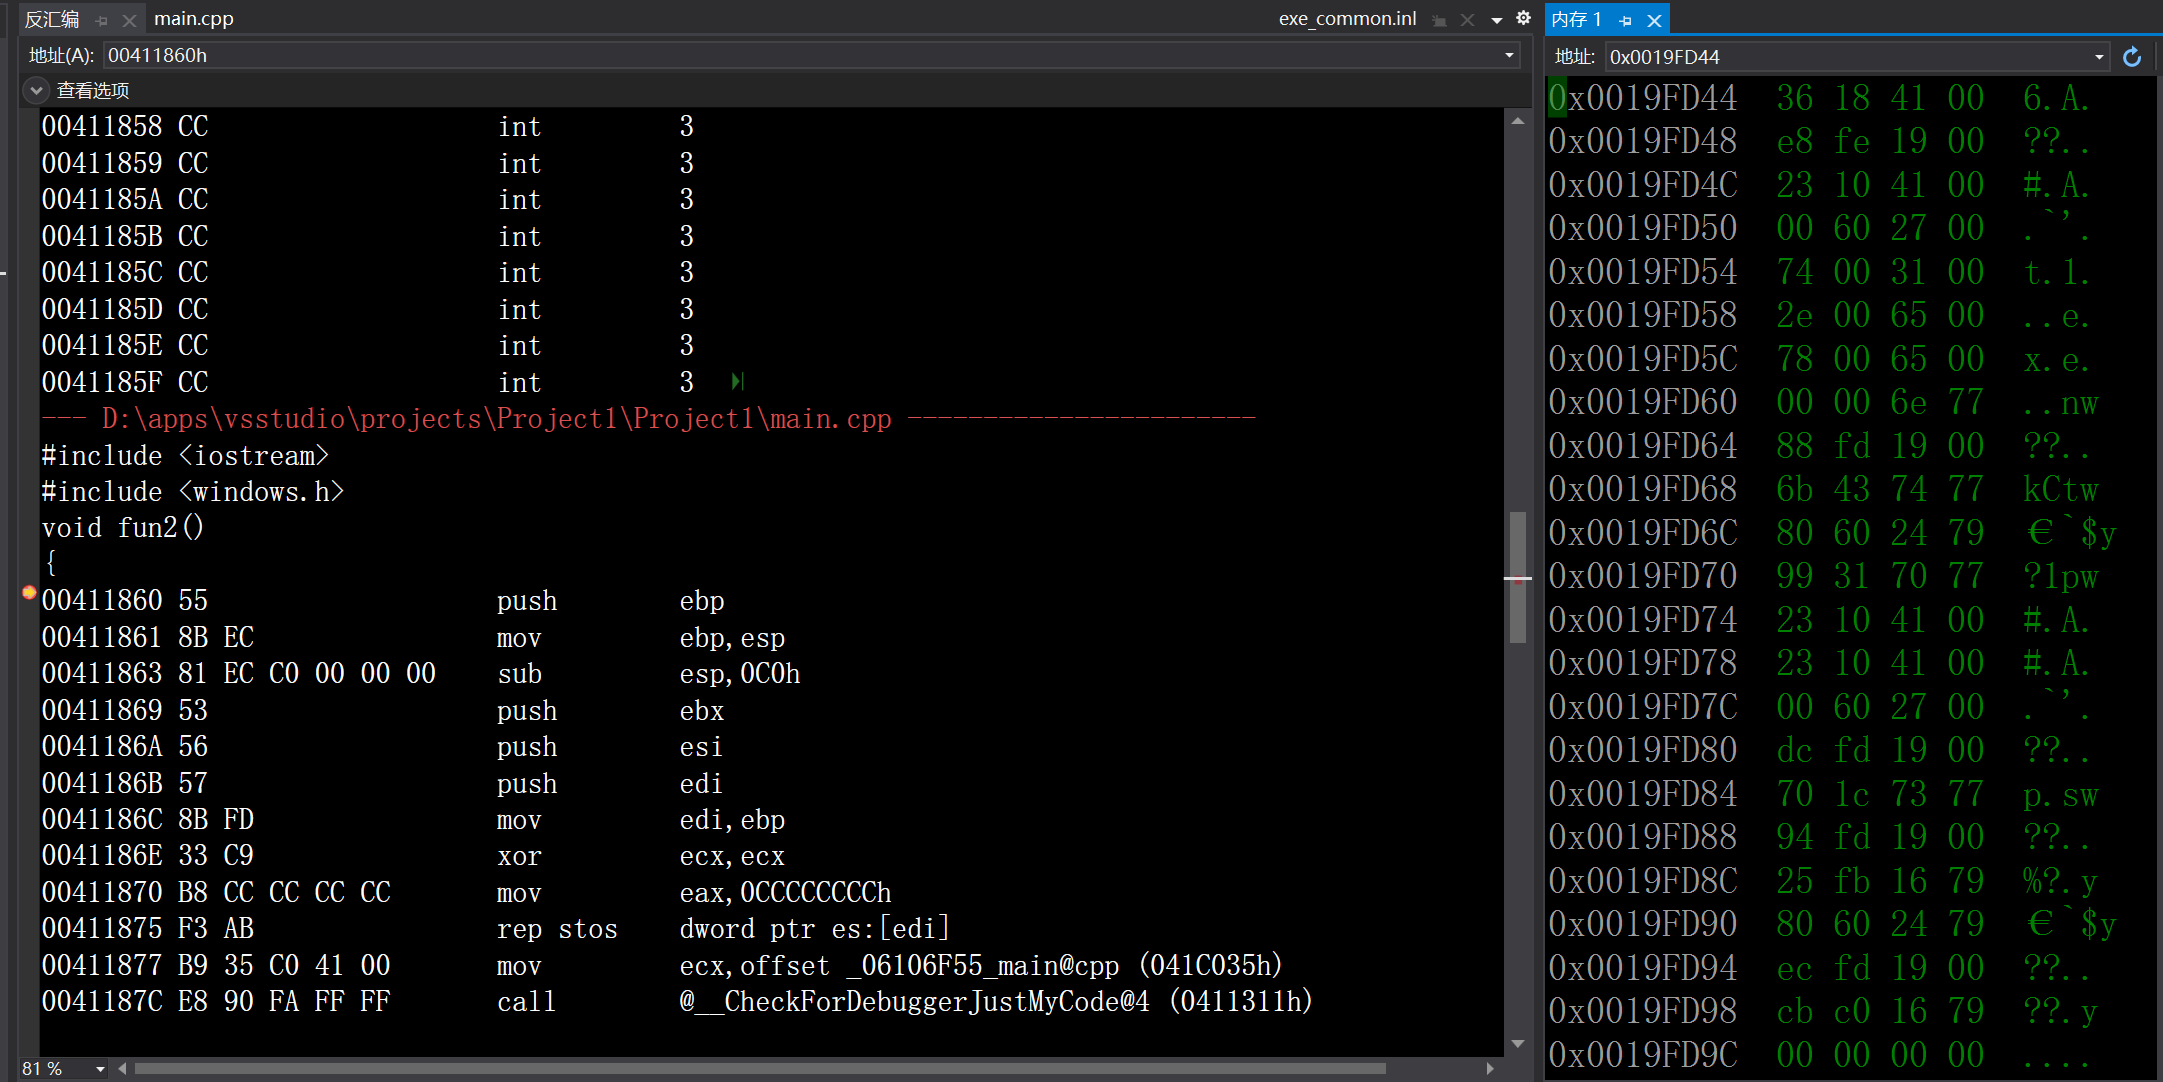
Task: Open the document tab settings gear
Action: tap(1523, 18)
